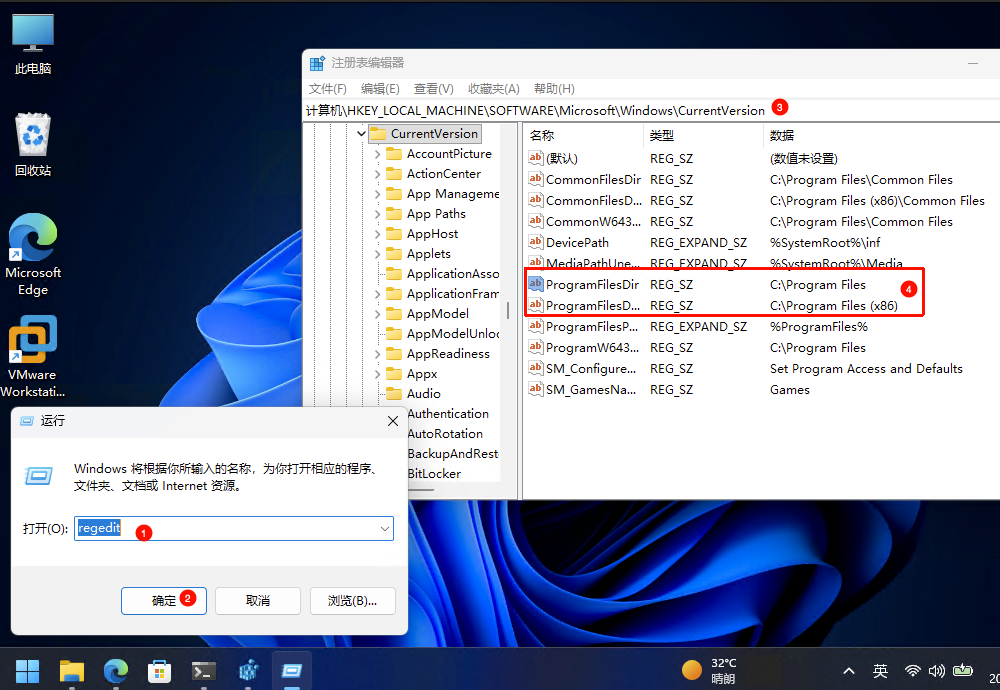Screen dimensions: 1000x690
Task: Select the SM_Configure... value icon
Action: tap(536, 368)
